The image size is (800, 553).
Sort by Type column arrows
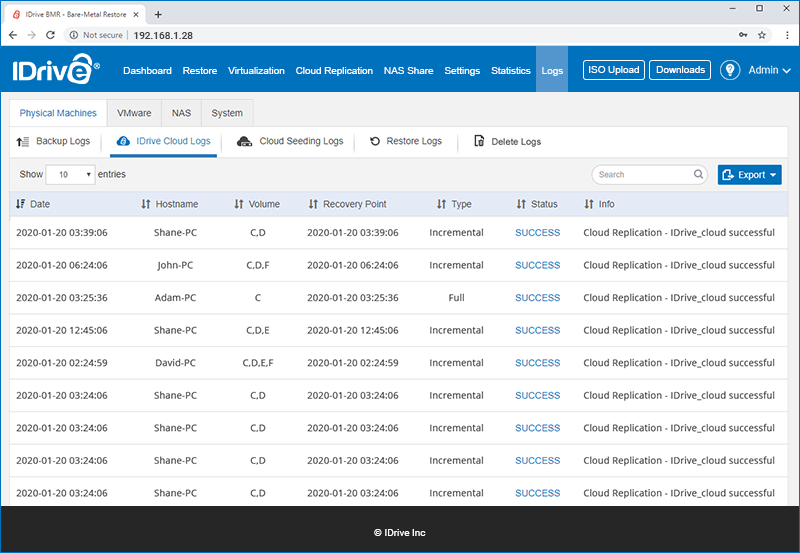[x=441, y=204]
